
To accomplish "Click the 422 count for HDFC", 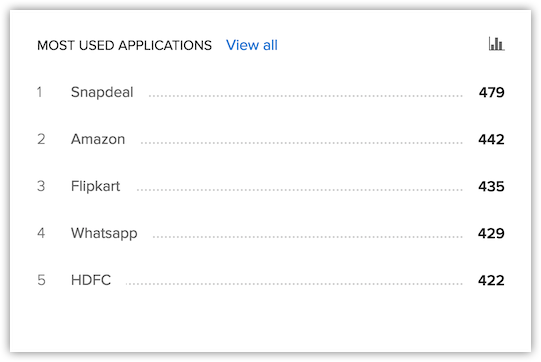I will [x=491, y=280].
